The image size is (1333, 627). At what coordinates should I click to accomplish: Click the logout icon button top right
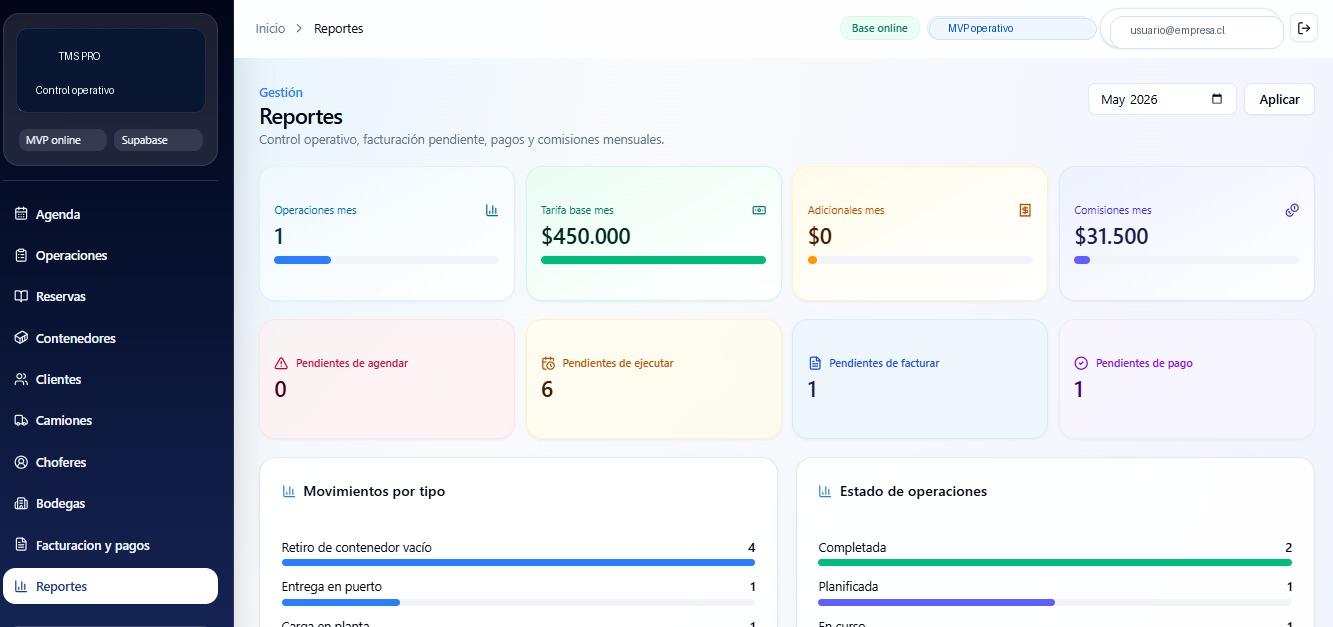1304,28
